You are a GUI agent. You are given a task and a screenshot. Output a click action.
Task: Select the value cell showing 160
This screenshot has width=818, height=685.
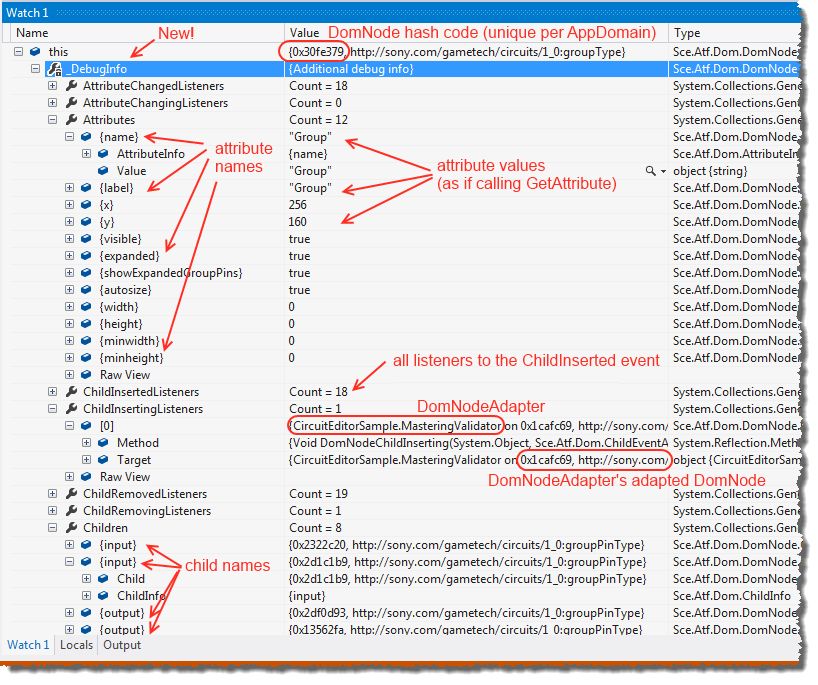[476, 221]
